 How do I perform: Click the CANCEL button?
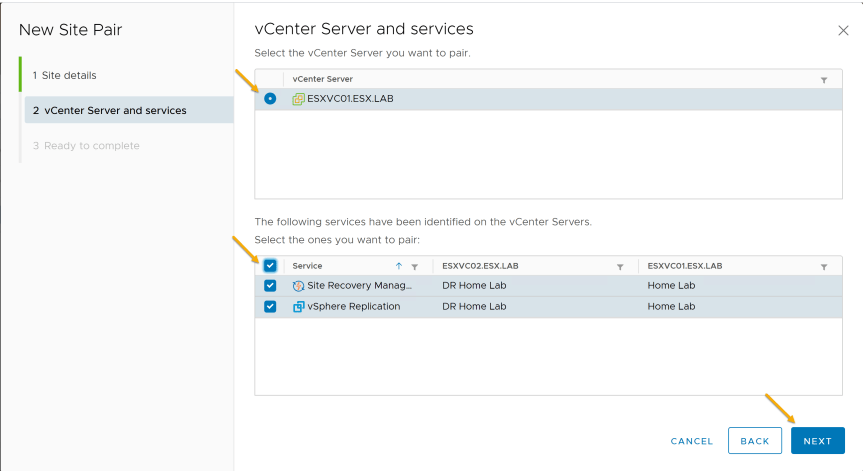pos(691,441)
